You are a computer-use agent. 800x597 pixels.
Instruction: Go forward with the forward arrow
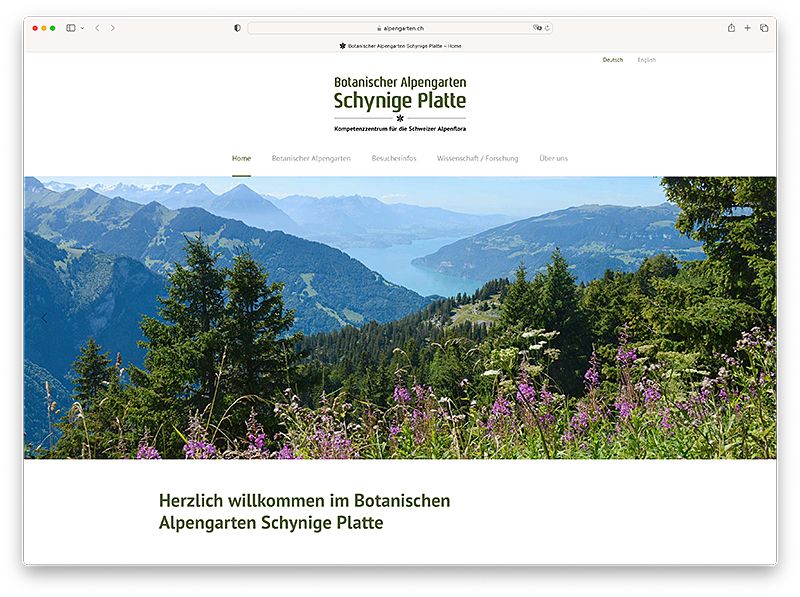click(112, 28)
